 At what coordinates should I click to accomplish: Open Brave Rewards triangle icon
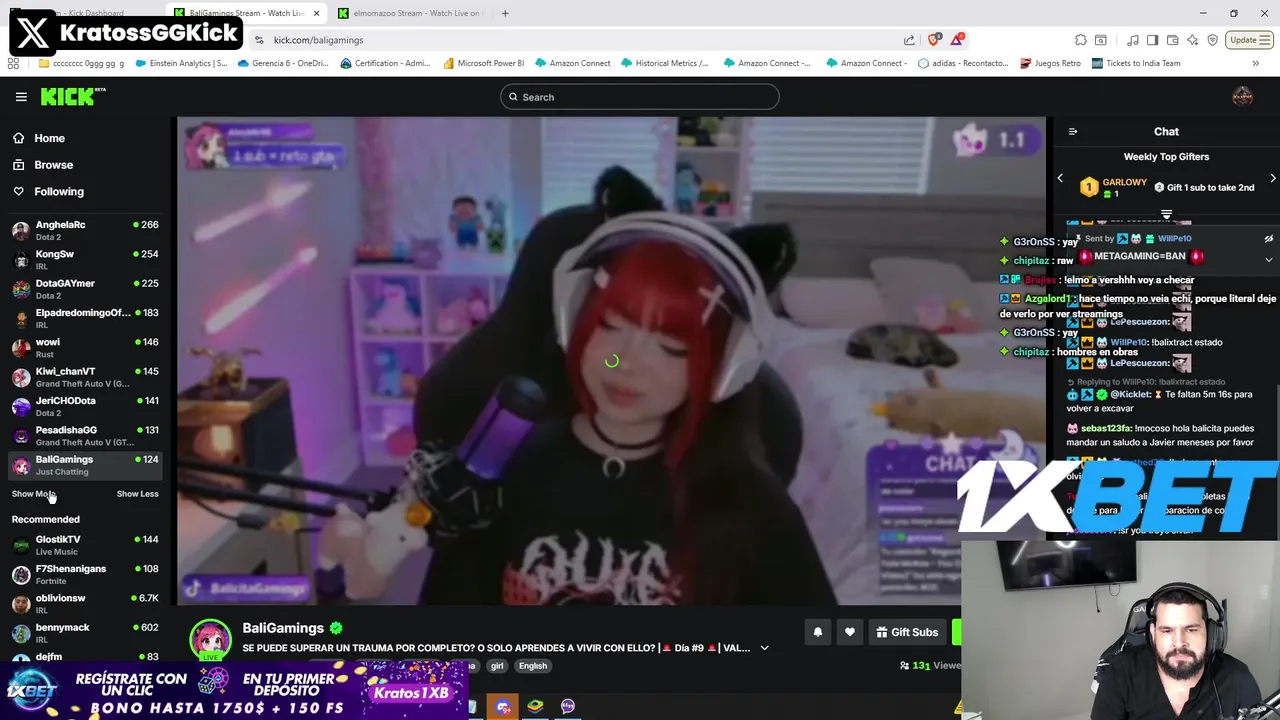pyautogui.click(x=957, y=39)
